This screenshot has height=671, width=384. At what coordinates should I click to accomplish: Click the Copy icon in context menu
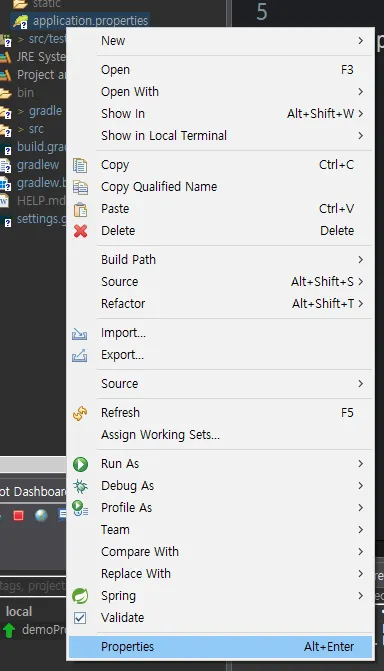tap(80, 165)
